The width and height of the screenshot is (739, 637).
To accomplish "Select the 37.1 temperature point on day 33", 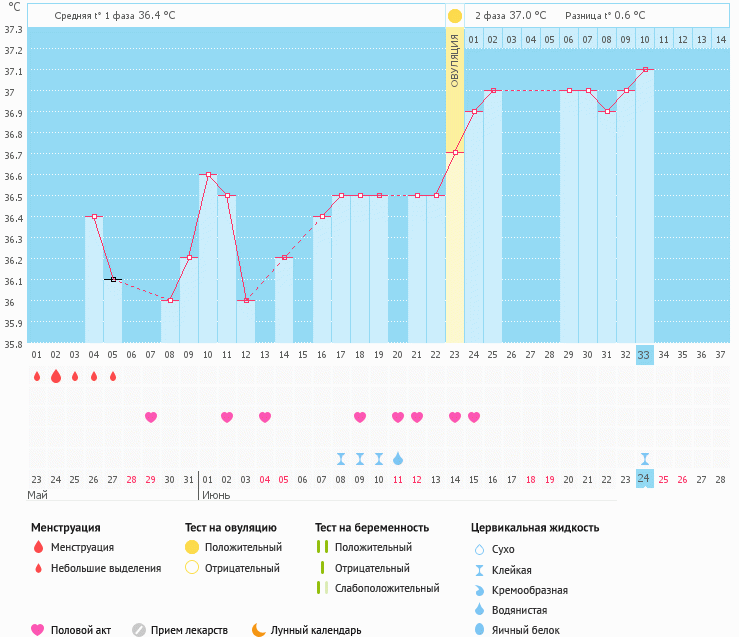I will pyautogui.click(x=645, y=70).
